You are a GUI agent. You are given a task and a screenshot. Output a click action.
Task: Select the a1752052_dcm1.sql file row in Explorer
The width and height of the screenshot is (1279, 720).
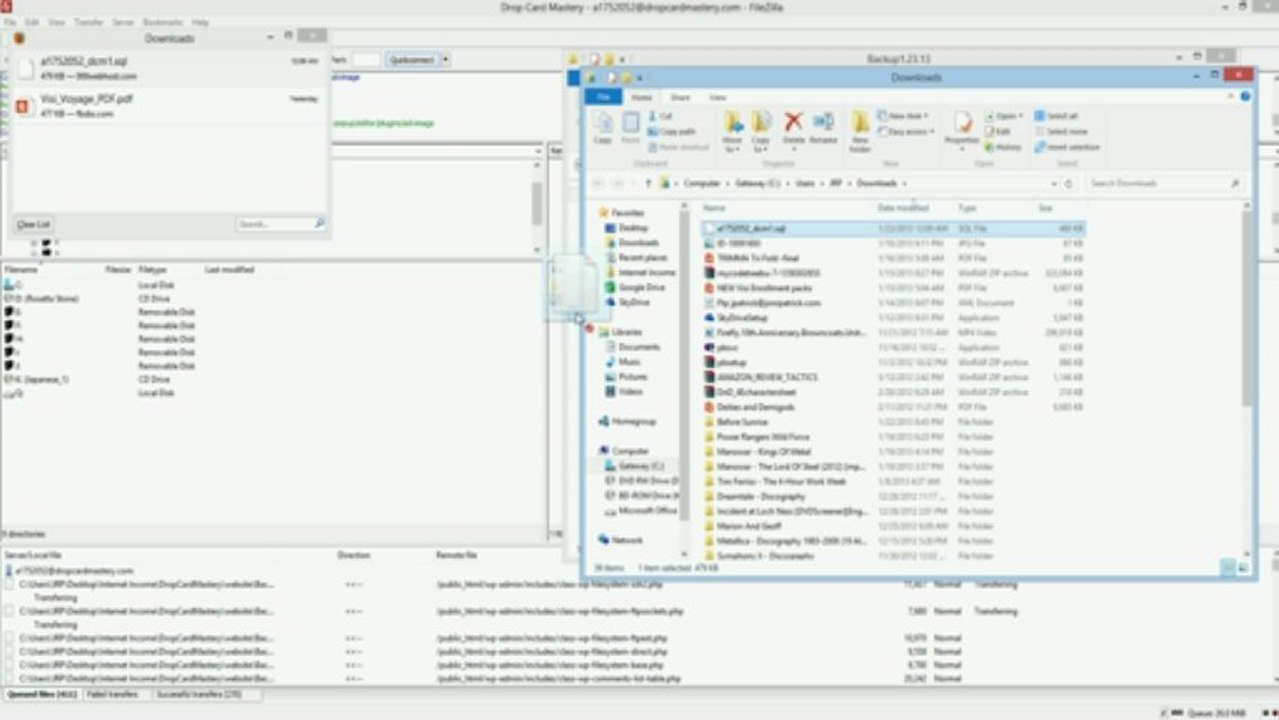(x=893, y=228)
